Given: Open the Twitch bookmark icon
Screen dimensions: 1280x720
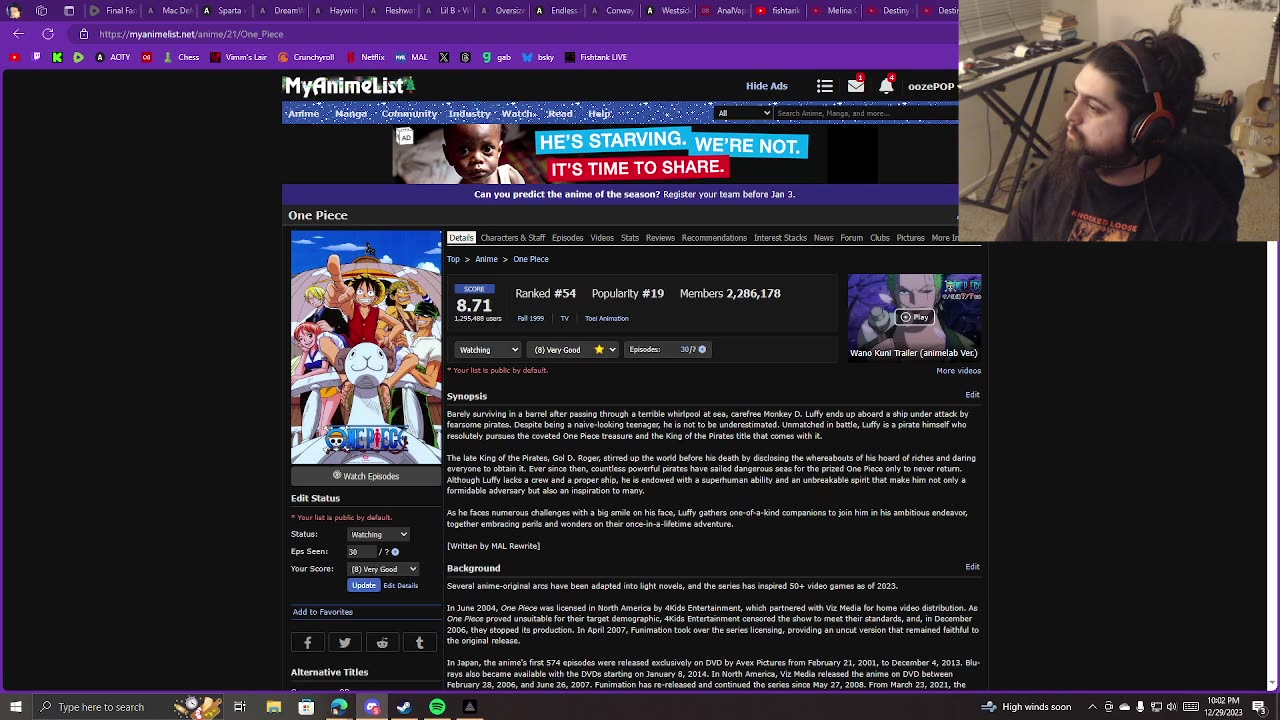Looking at the screenshot, I should [x=37, y=57].
